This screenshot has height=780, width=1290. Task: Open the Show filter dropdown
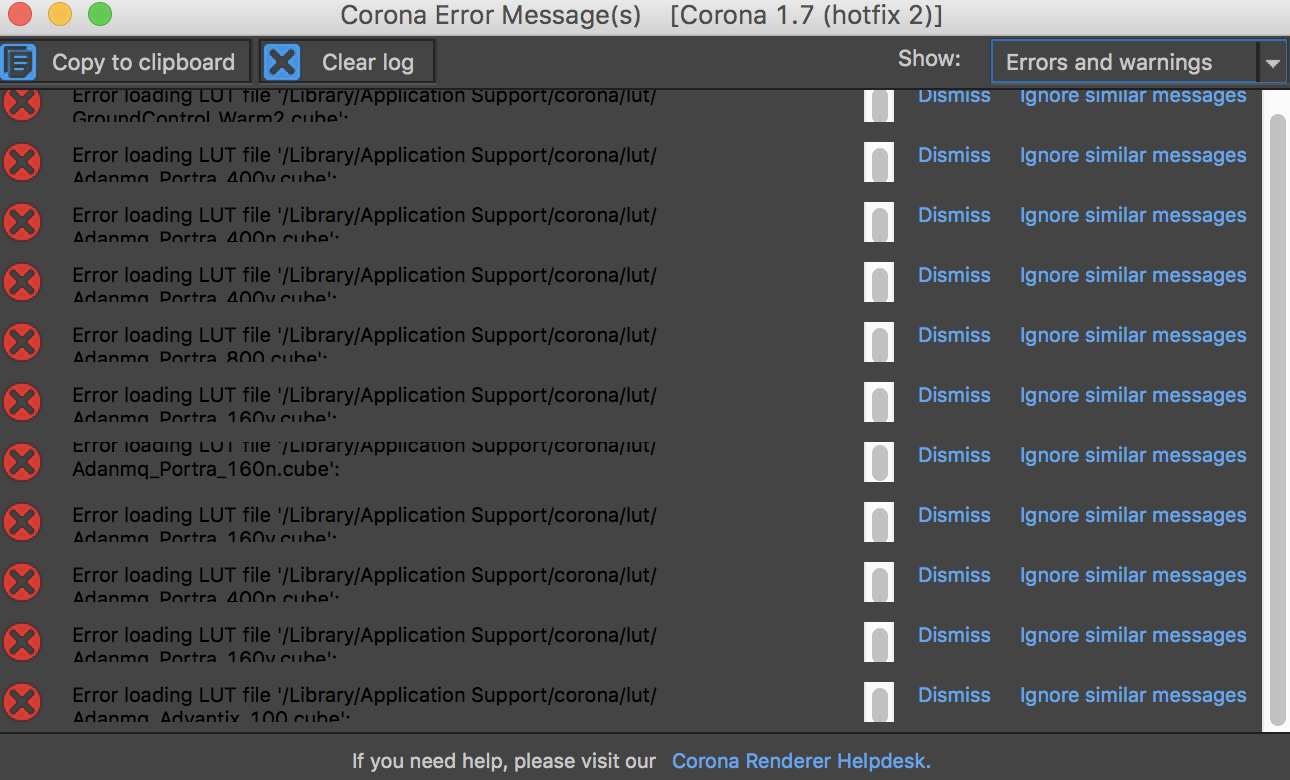point(1137,62)
